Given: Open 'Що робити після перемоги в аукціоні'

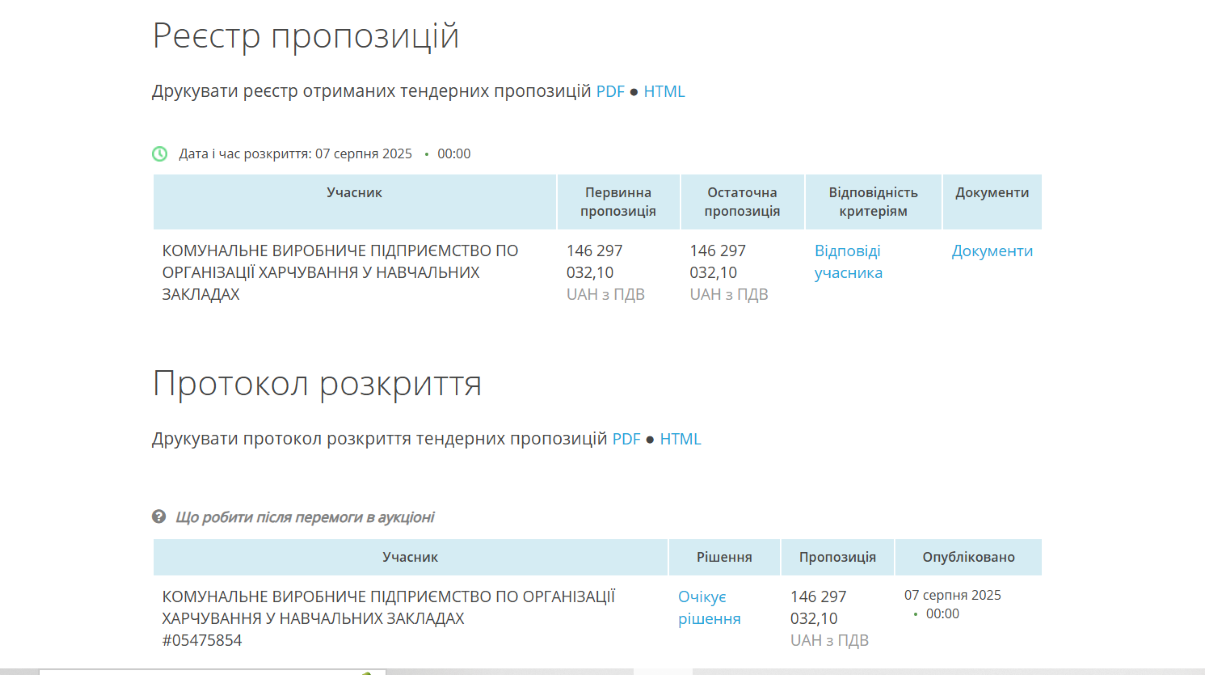Looking at the screenshot, I should 304,517.
